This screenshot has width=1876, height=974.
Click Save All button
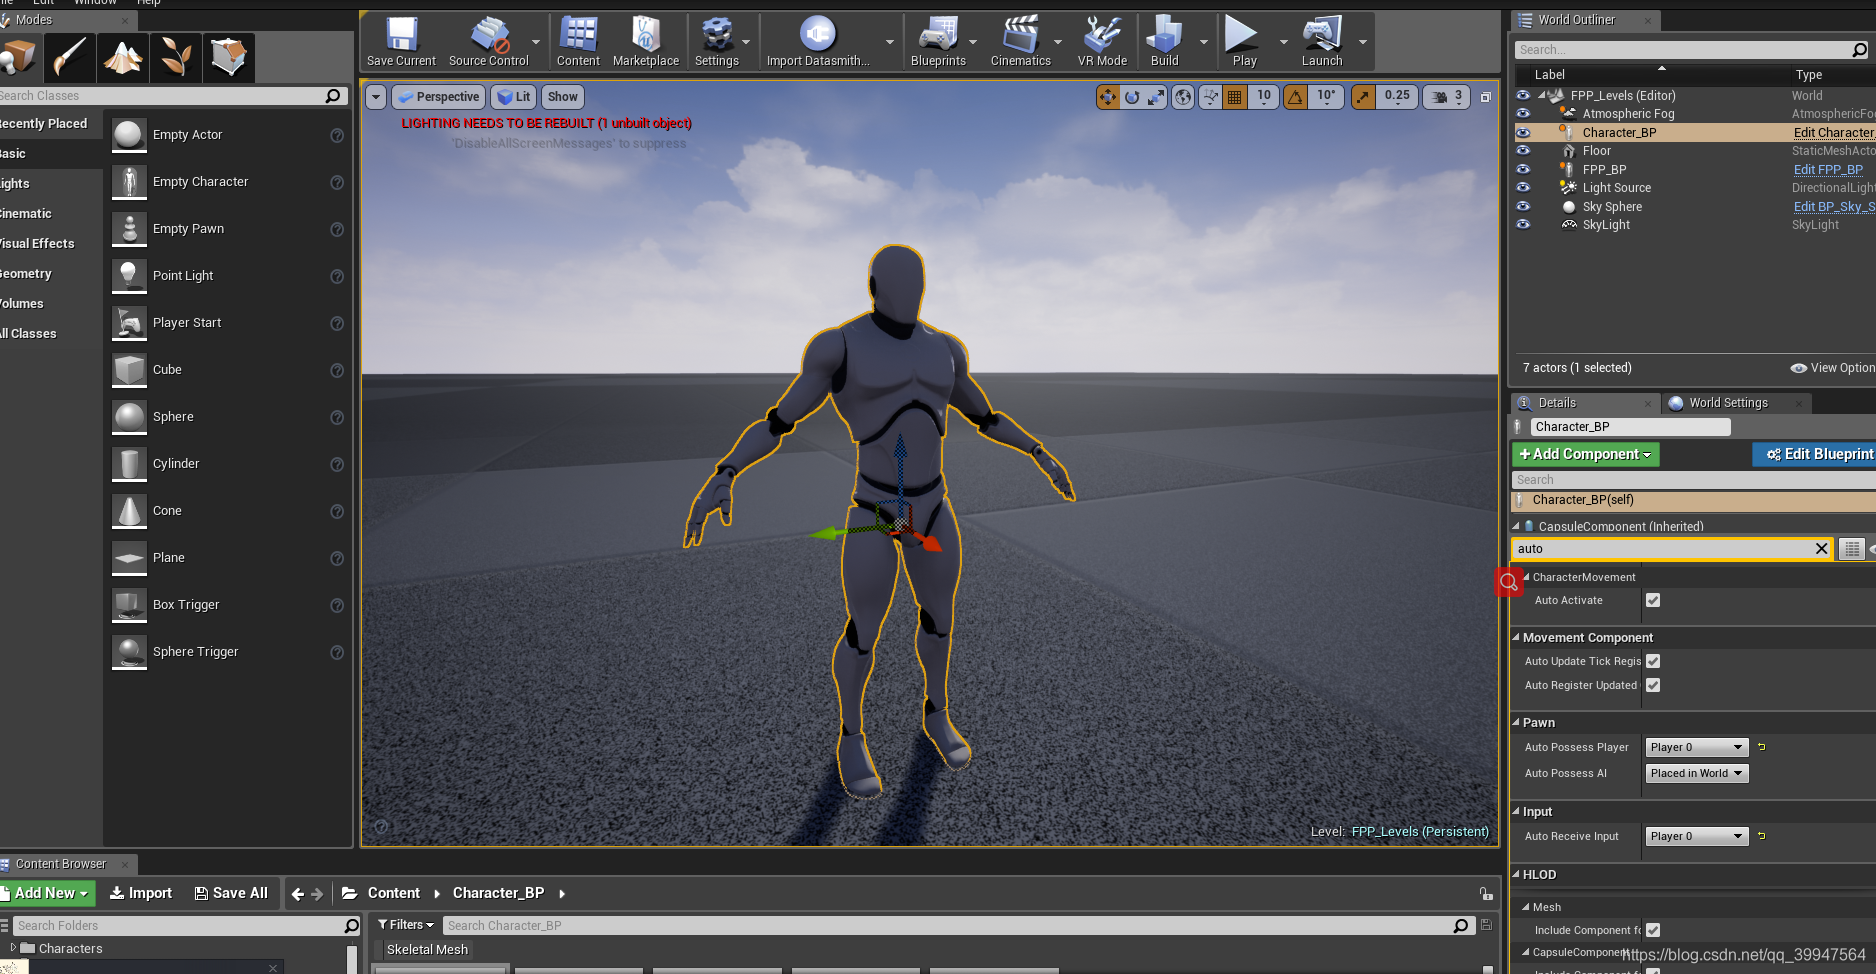231,893
